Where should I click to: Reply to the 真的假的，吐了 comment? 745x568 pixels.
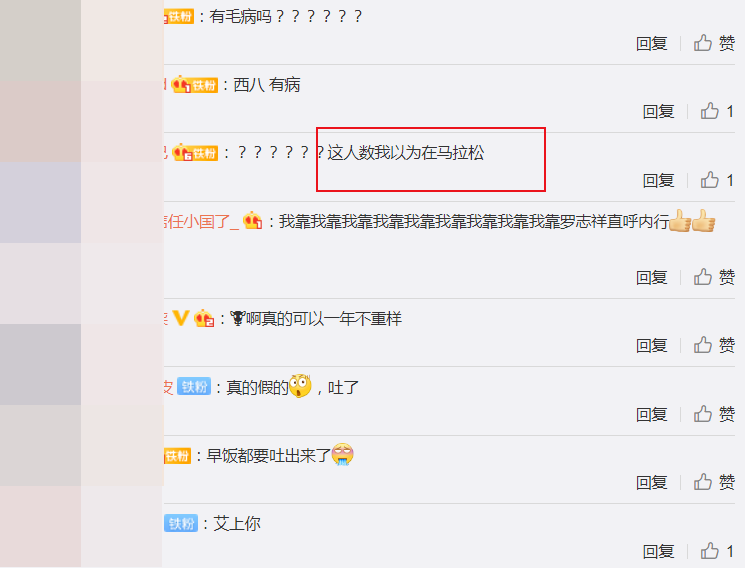[652, 414]
